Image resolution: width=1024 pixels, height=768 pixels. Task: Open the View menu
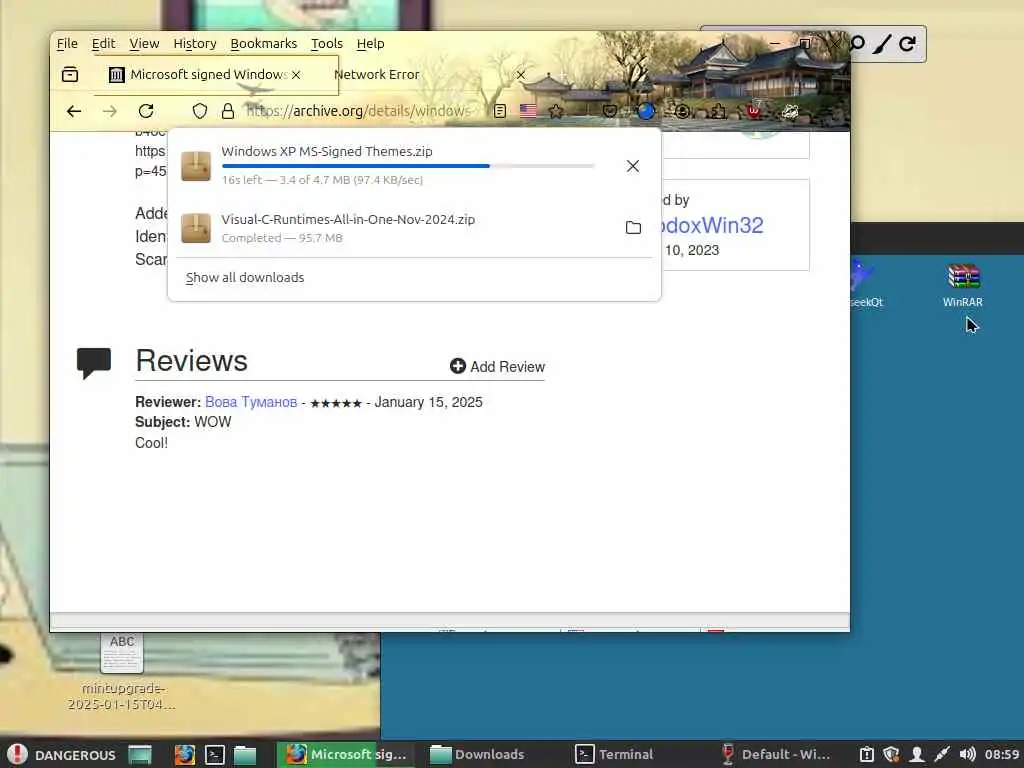pyautogui.click(x=144, y=44)
